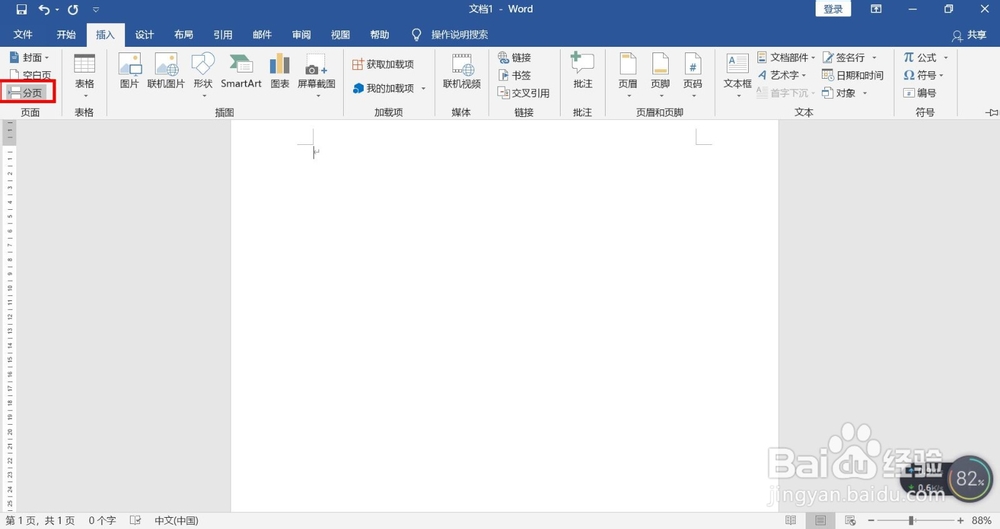Switch to the 视图 ribbon tab
The height and width of the screenshot is (529, 1000).
pyautogui.click(x=340, y=34)
